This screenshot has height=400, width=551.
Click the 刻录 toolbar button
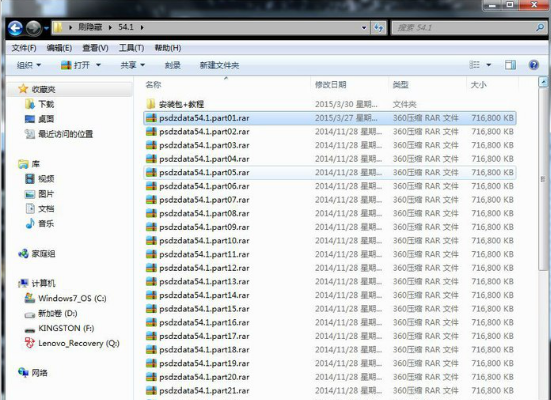(x=173, y=65)
